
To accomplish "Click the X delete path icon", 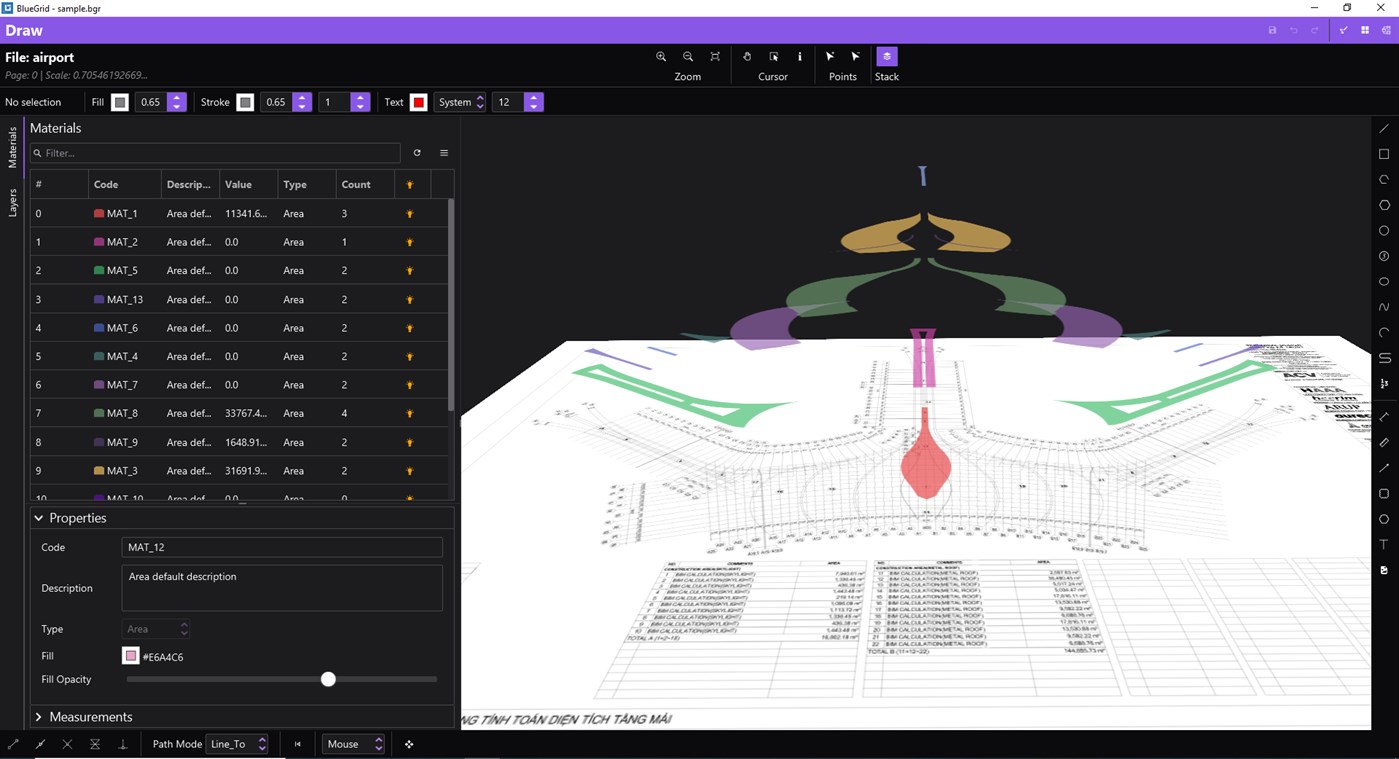I will [x=67, y=744].
